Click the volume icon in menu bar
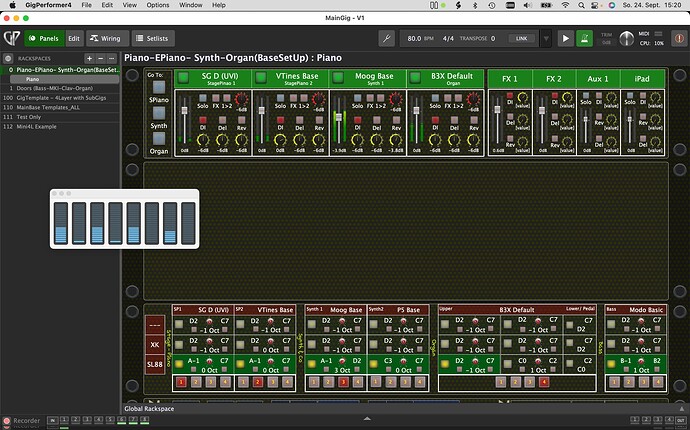690x430 pixels. coord(528,5)
